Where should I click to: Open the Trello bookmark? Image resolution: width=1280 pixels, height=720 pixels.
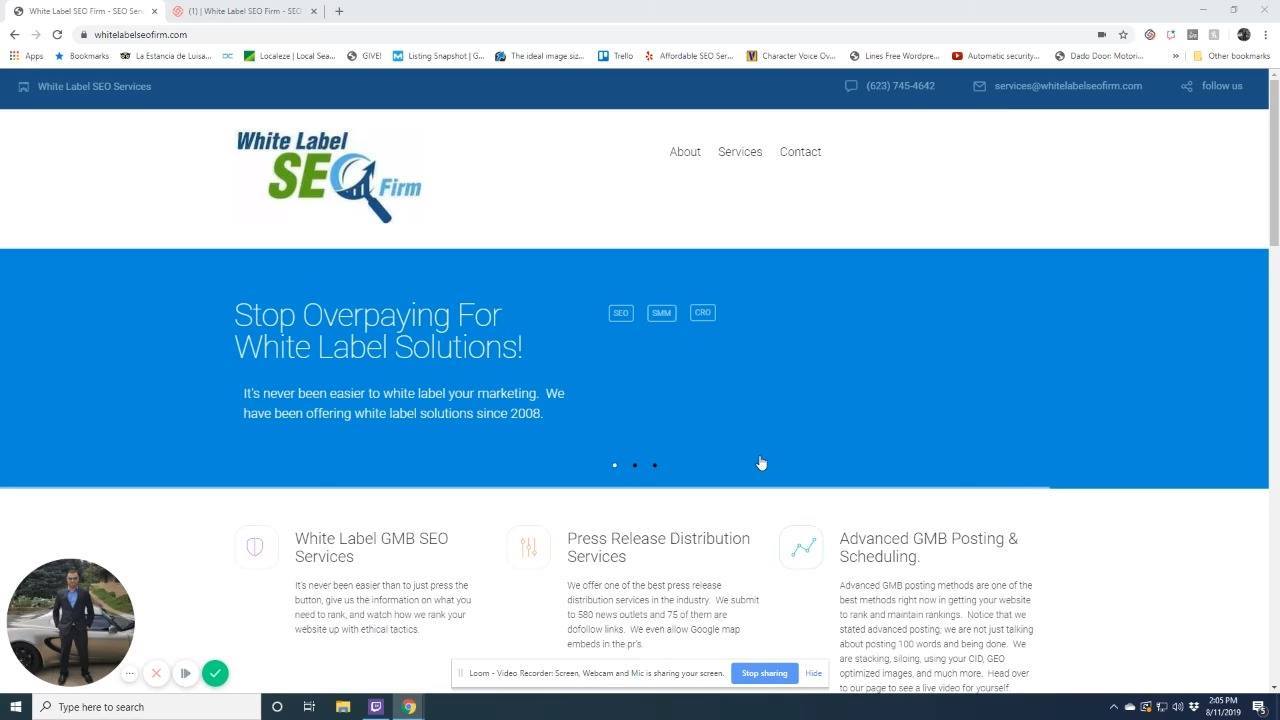point(615,56)
